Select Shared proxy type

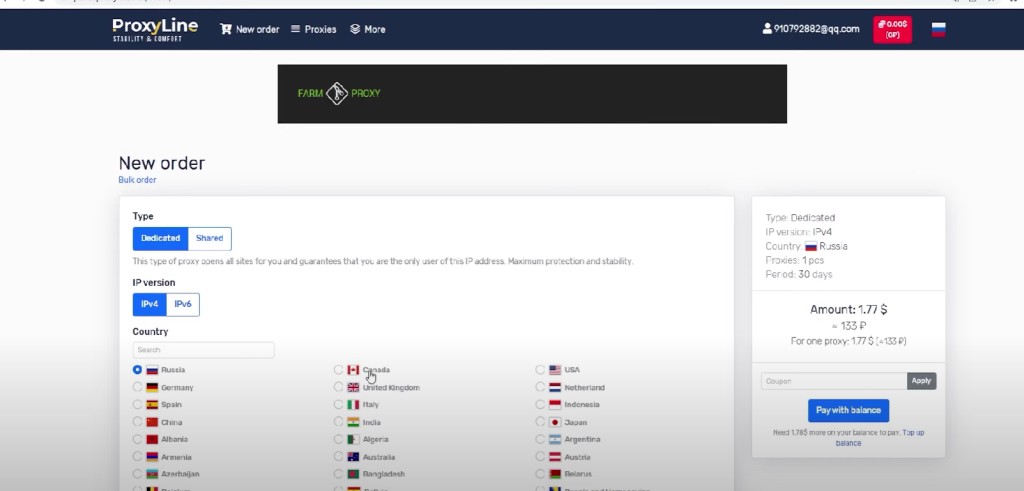coord(210,238)
